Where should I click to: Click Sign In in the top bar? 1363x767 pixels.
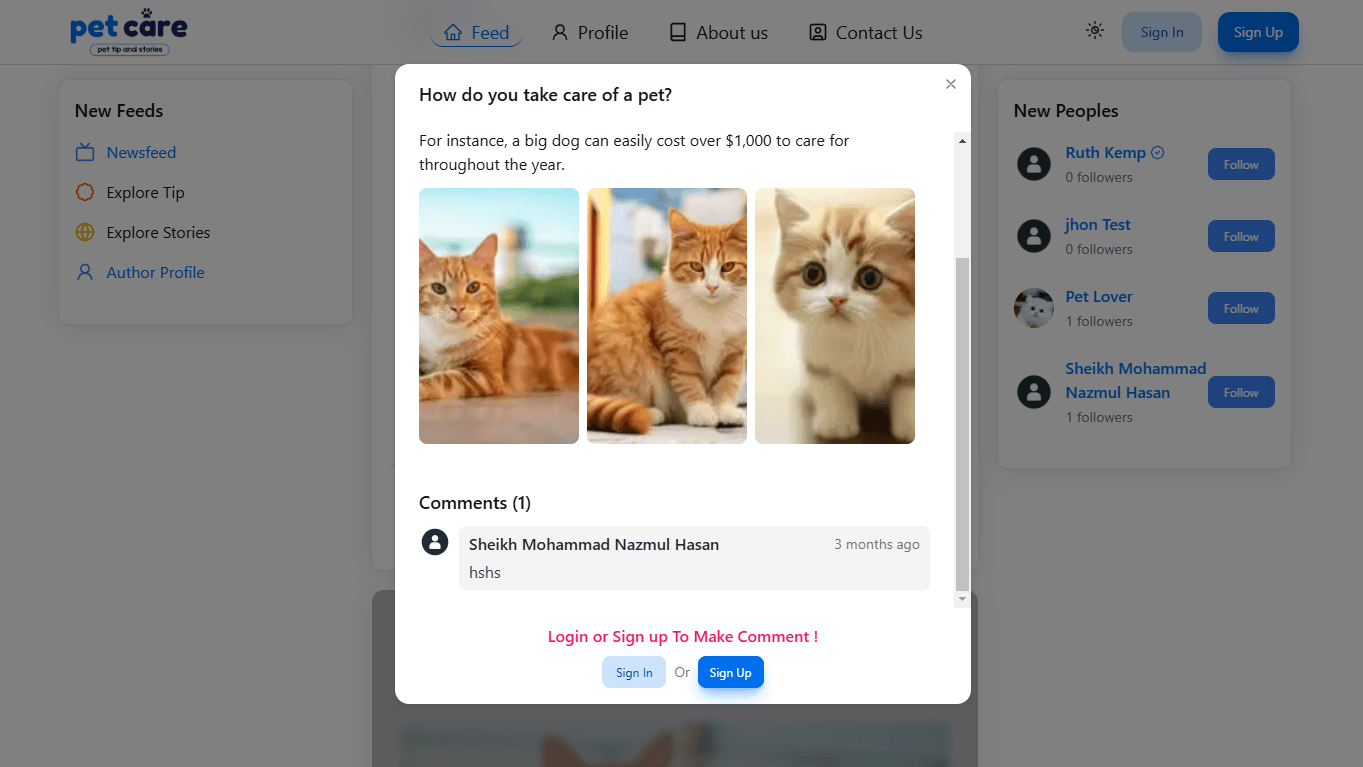coord(1161,31)
